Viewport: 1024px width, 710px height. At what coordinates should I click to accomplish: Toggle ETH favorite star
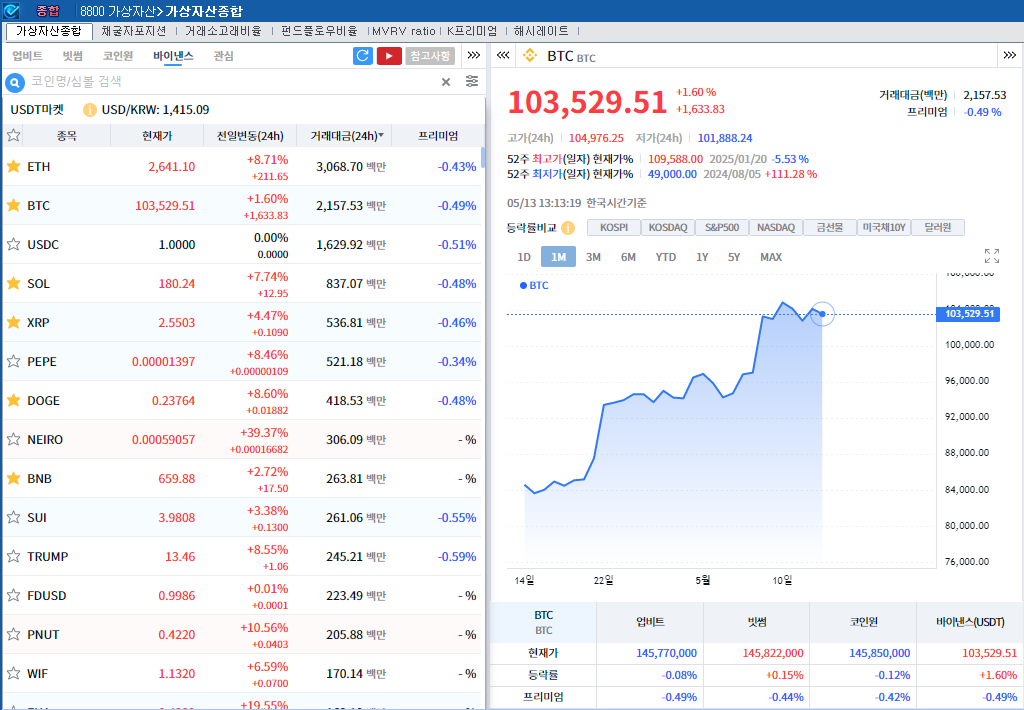[13, 167]
